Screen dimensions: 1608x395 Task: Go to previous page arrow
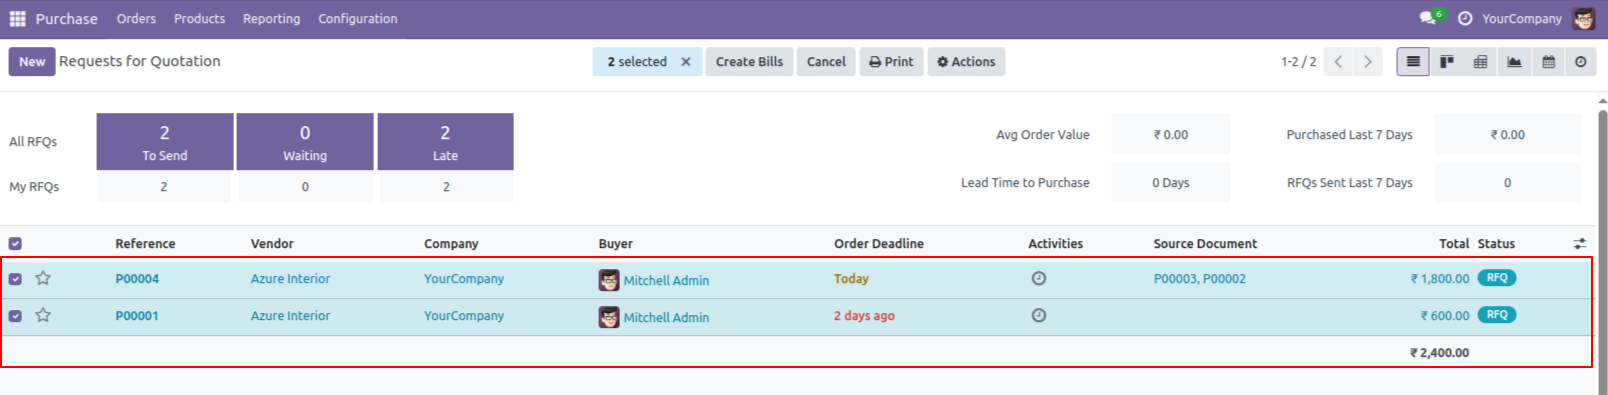click(1338, 62)
